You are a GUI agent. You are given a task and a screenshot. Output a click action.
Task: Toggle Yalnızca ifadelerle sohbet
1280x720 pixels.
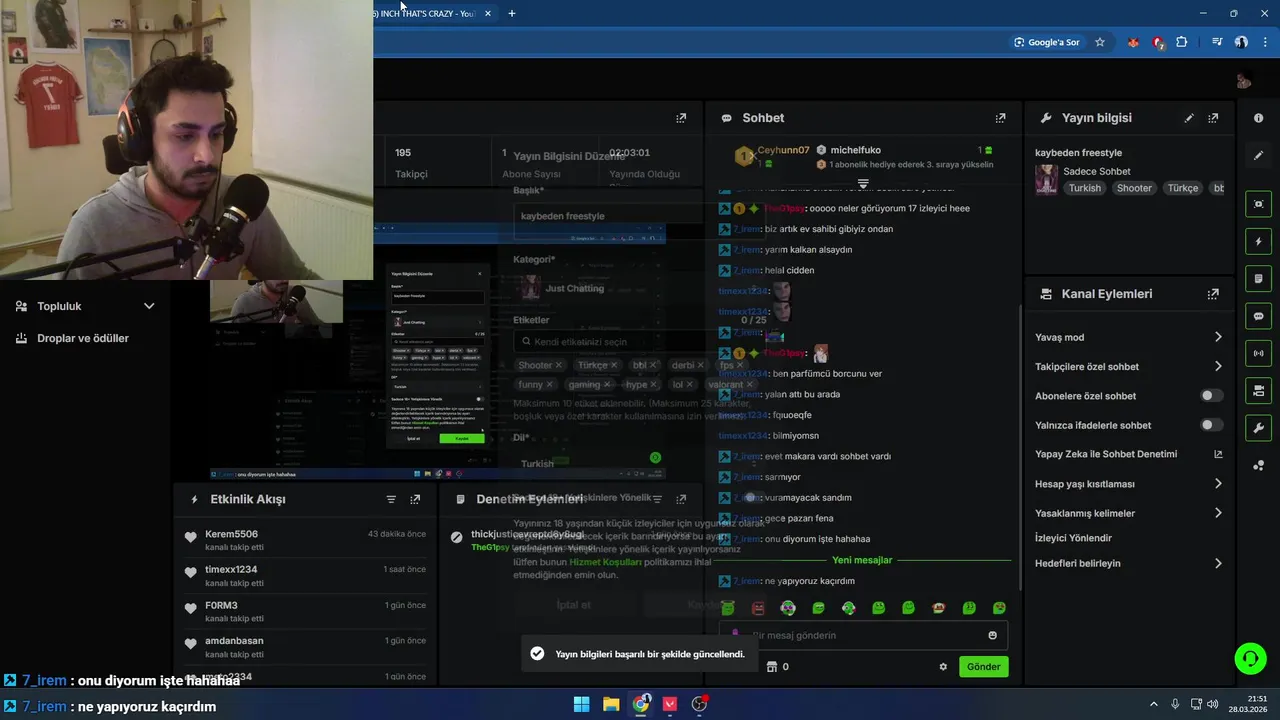[1210, 425]
